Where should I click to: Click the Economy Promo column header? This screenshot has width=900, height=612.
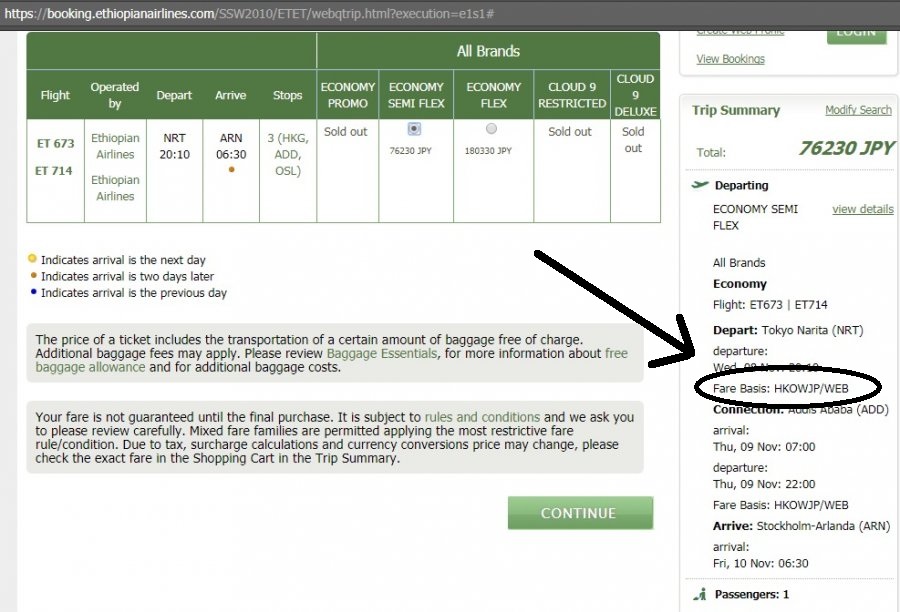point(347,95)
